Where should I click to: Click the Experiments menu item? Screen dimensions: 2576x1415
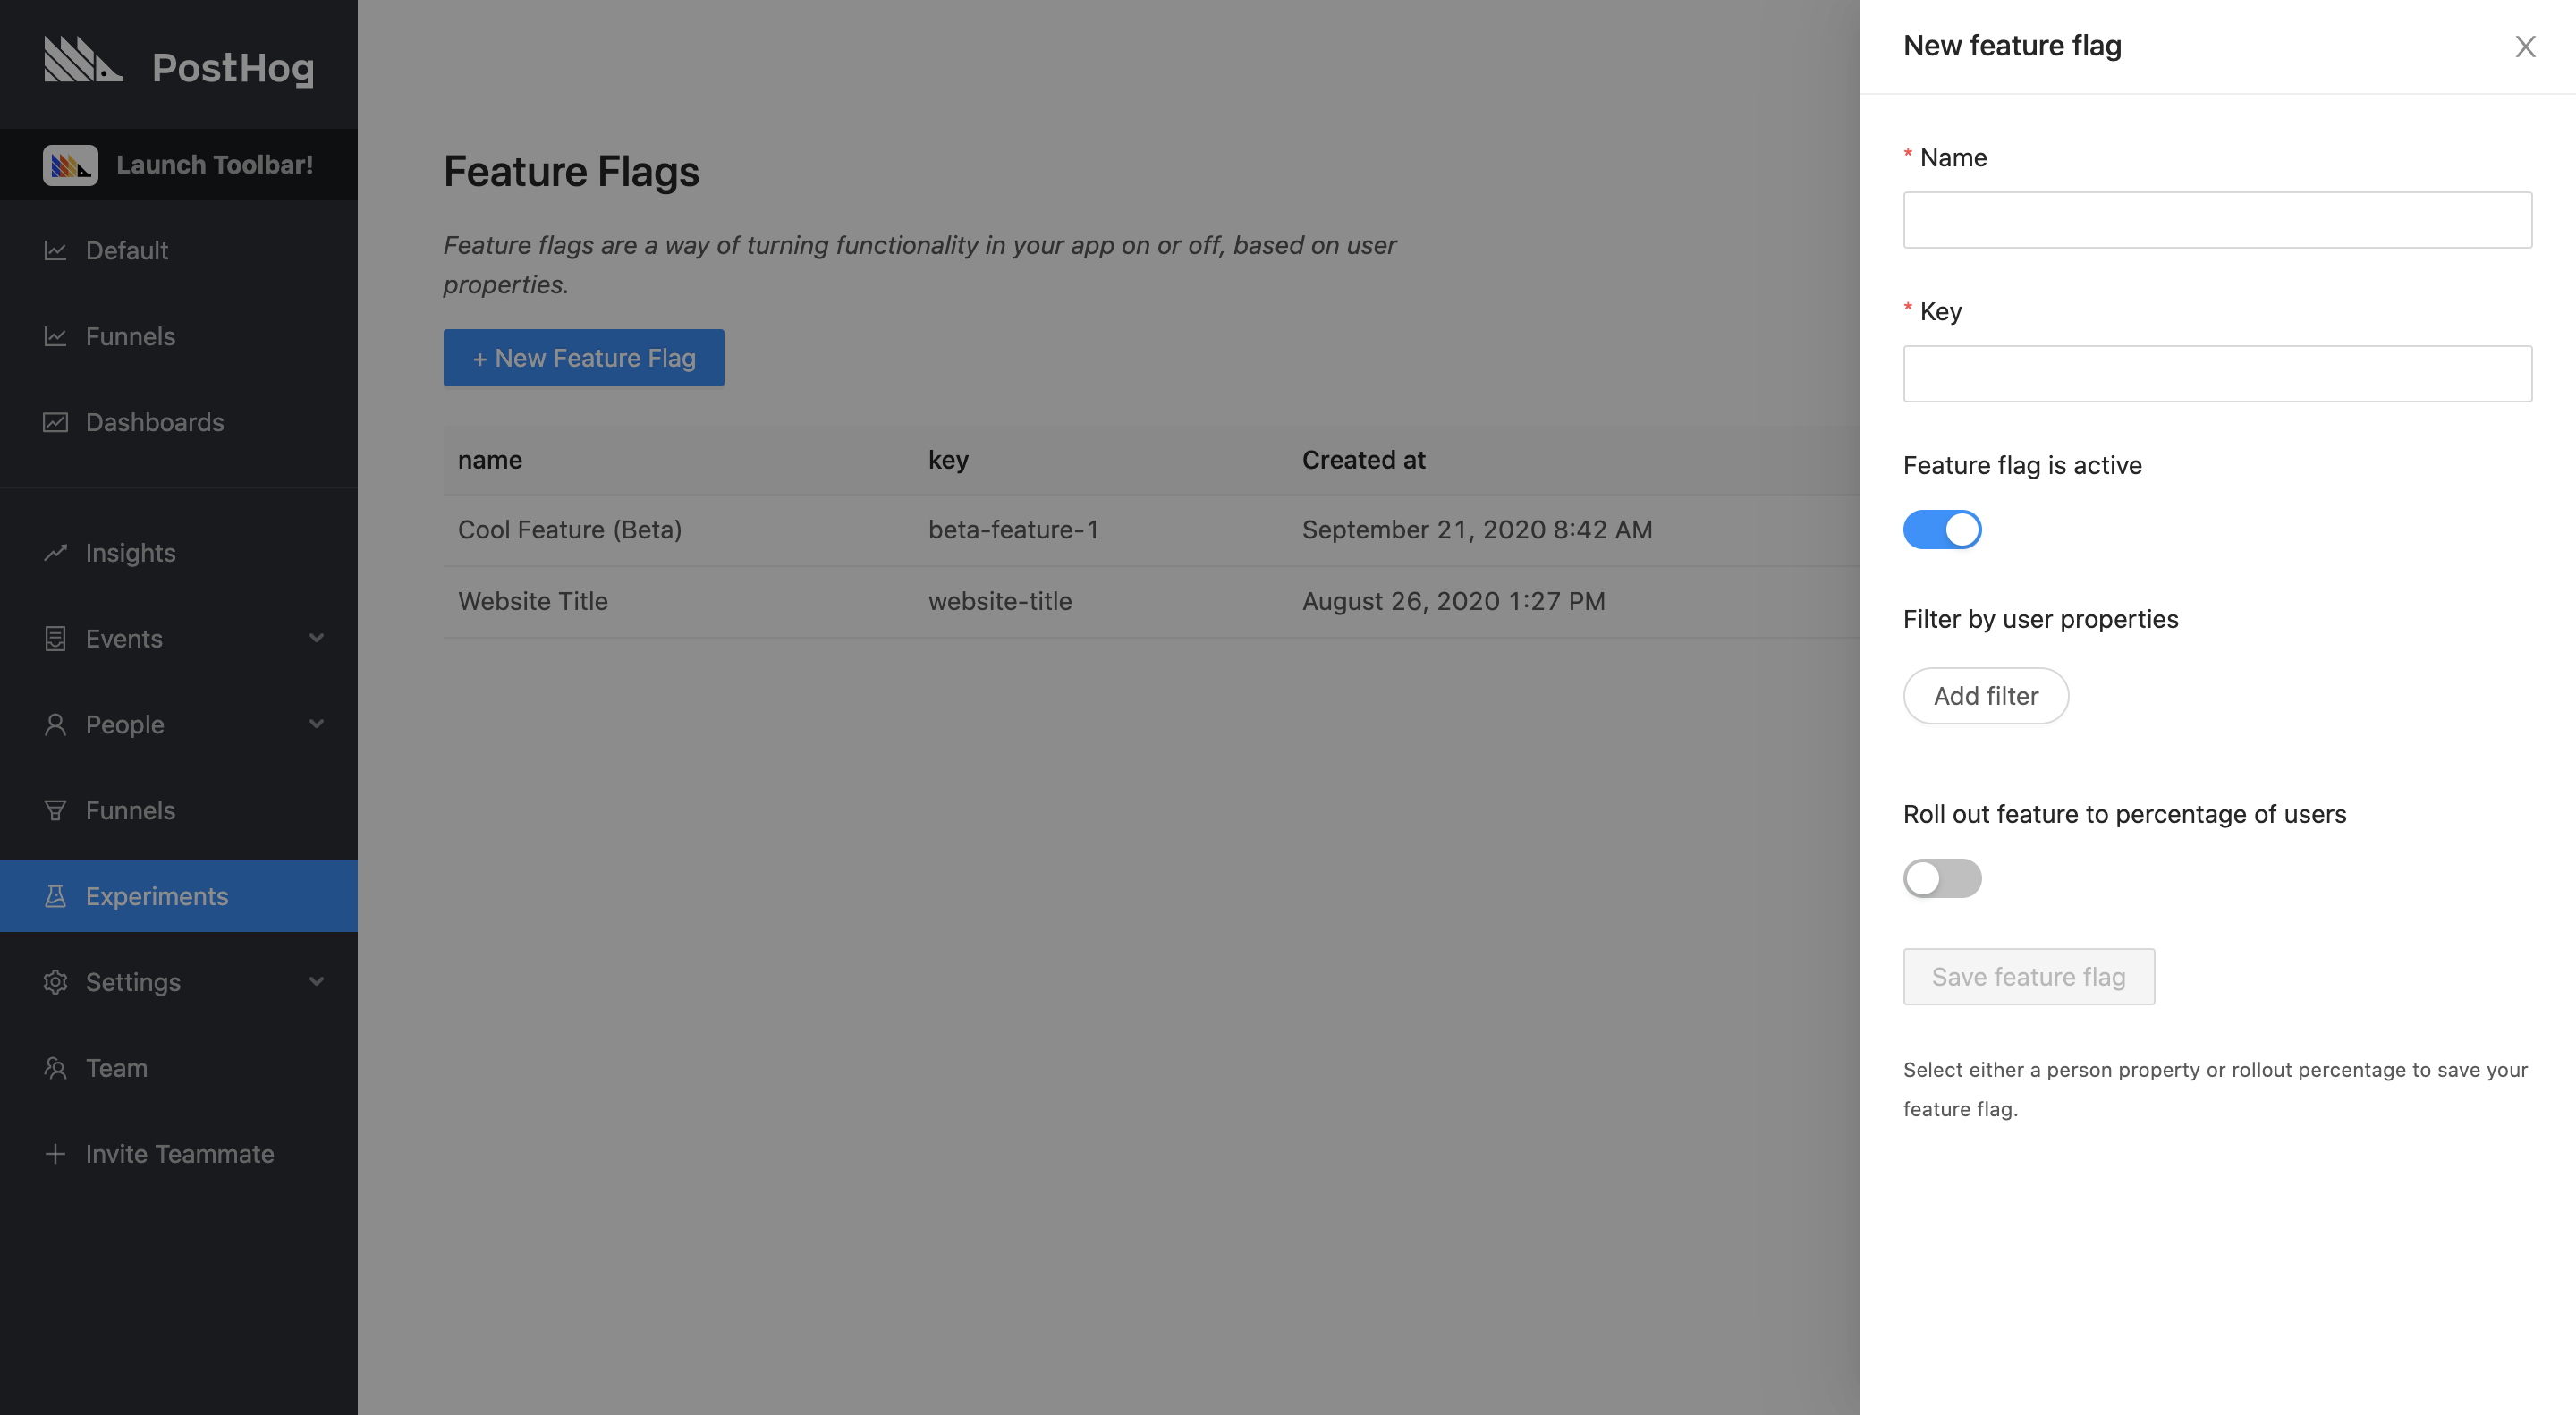pos(157,895)
